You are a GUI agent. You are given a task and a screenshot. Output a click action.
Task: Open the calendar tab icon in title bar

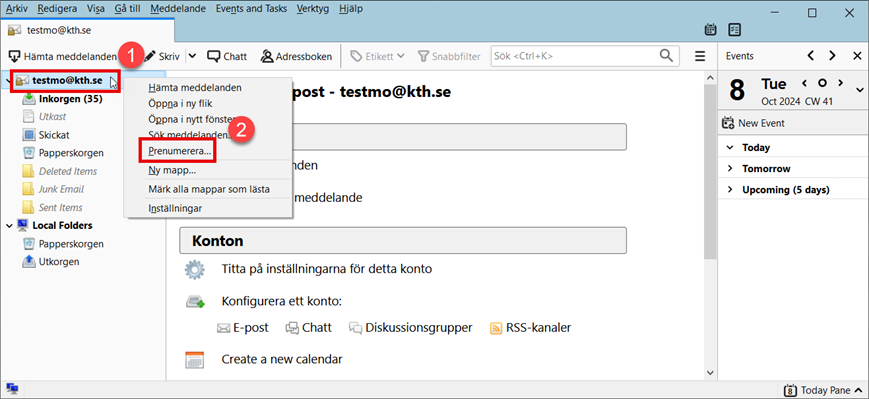710,29
